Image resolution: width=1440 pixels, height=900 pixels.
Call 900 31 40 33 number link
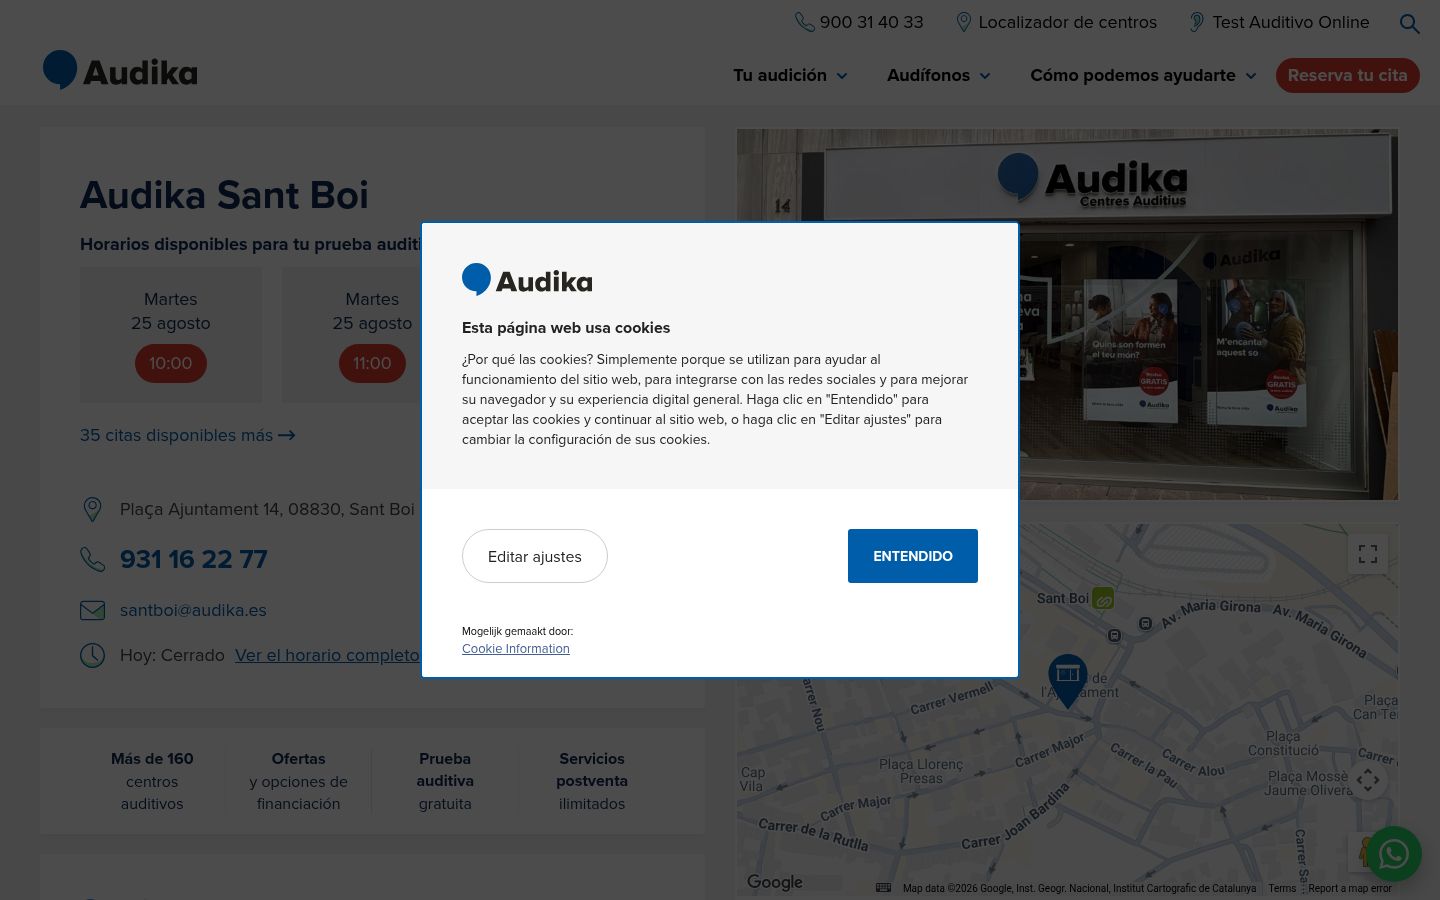tap(871, 22)
